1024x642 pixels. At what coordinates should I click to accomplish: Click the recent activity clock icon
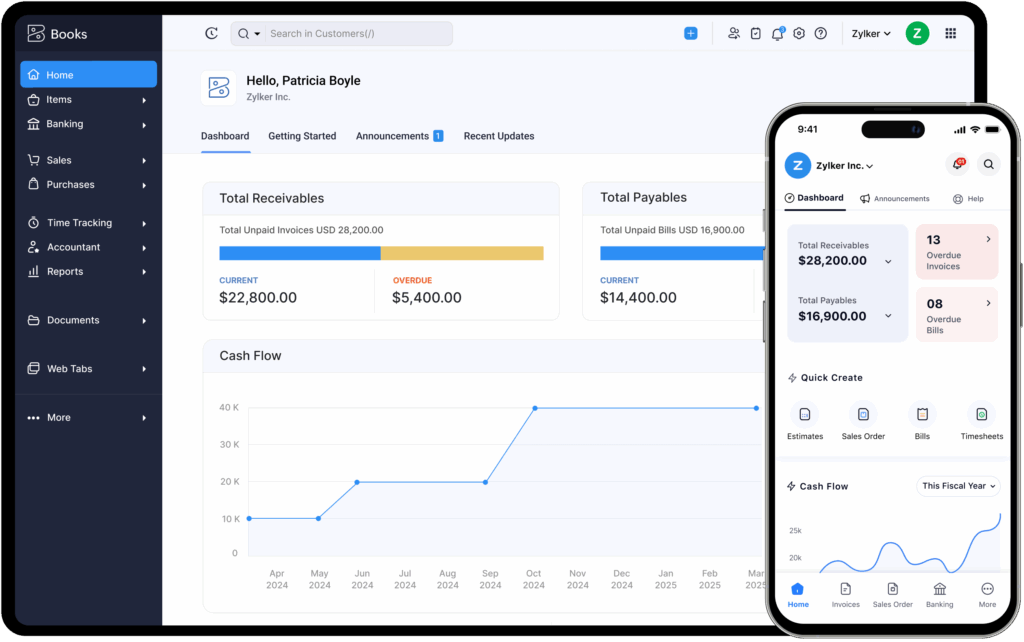coord(211,34)
